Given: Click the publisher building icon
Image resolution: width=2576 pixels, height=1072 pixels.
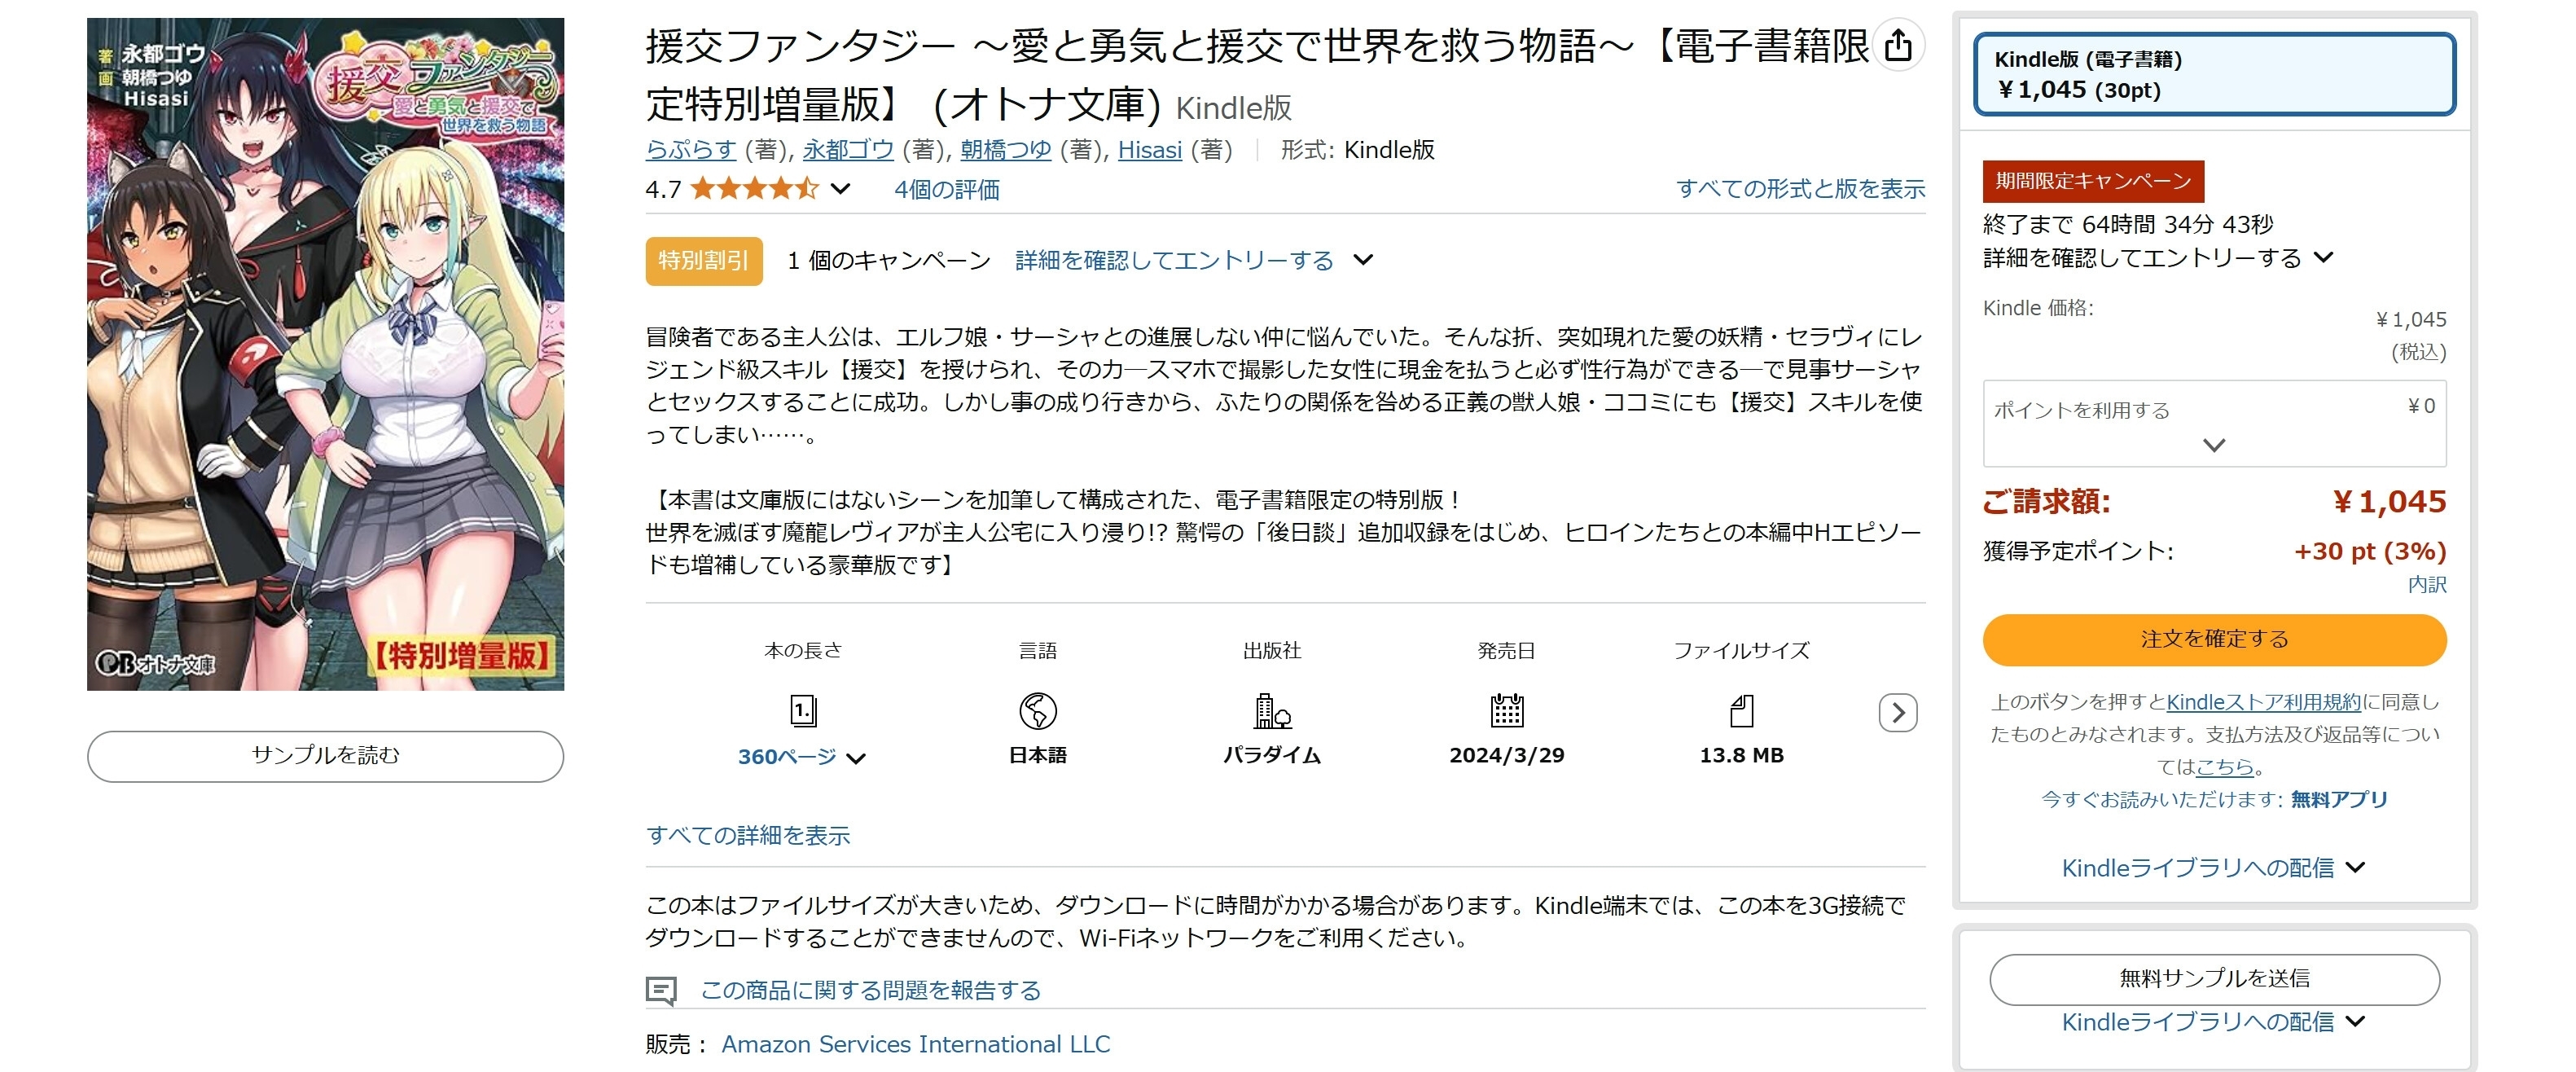Looking at the screenshot, I should point(1272,711).
